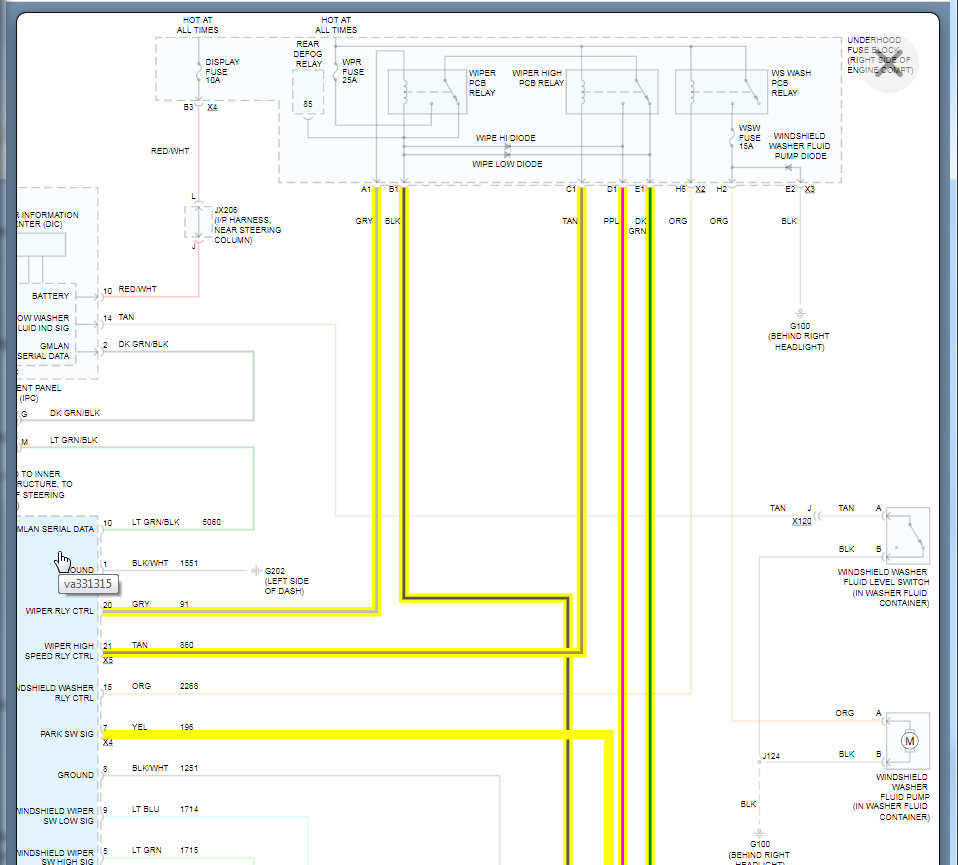
Task: Select the G202 ground symbol
Action: tap(256, 571)
